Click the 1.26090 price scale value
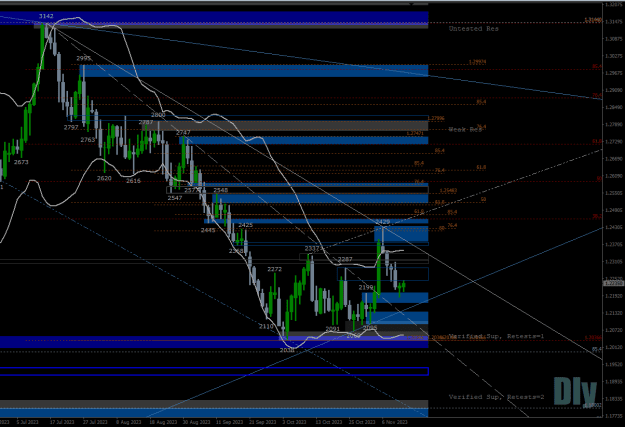625x427 pixels. coord(614,176)
